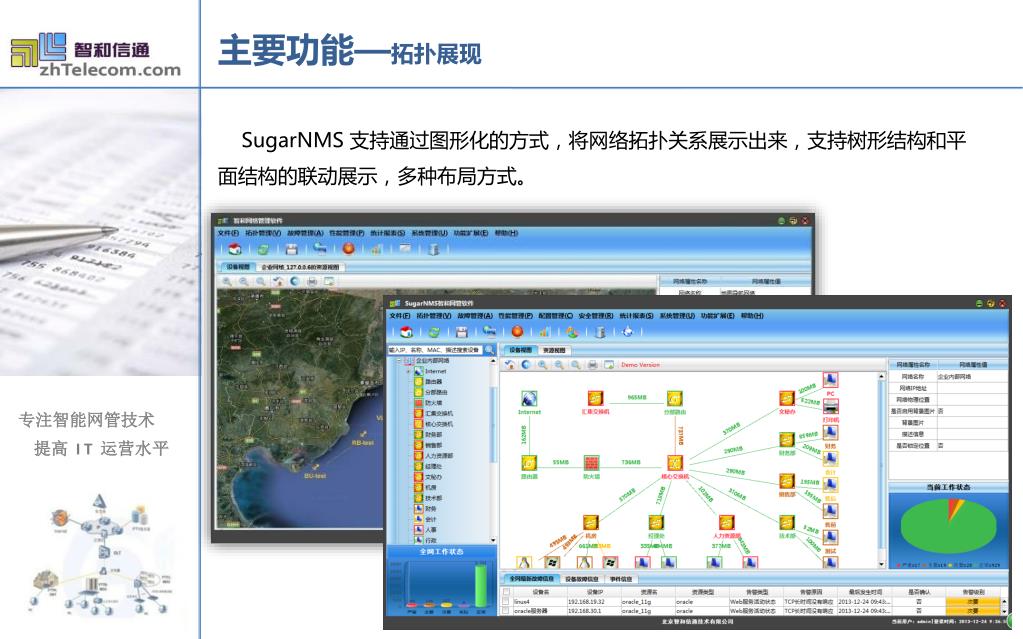Open 文件(F) menu in the SugarNMS window
The width and height of the screenshot is (1023, 639).
[x=399, y=316]
